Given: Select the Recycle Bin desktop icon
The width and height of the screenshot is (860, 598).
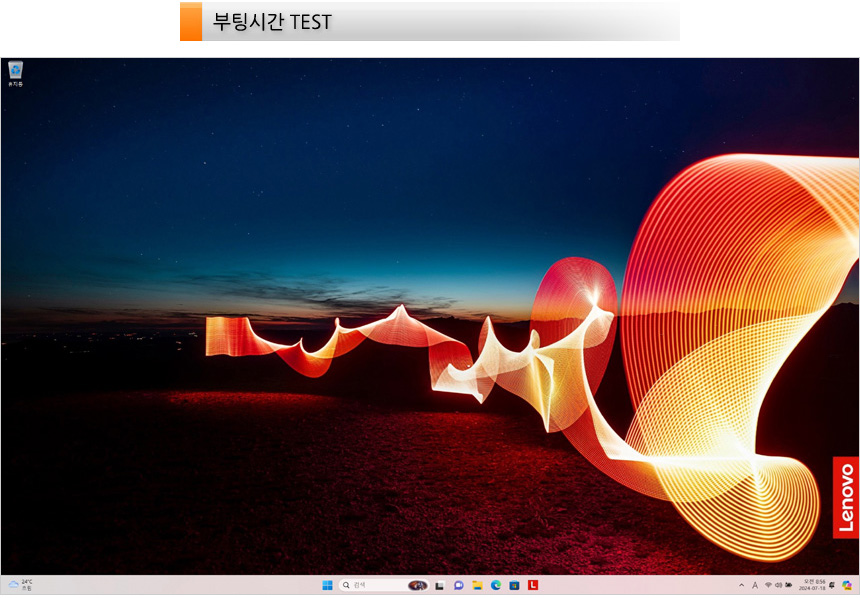Looking at the screenshot, I should pos(15,72).
